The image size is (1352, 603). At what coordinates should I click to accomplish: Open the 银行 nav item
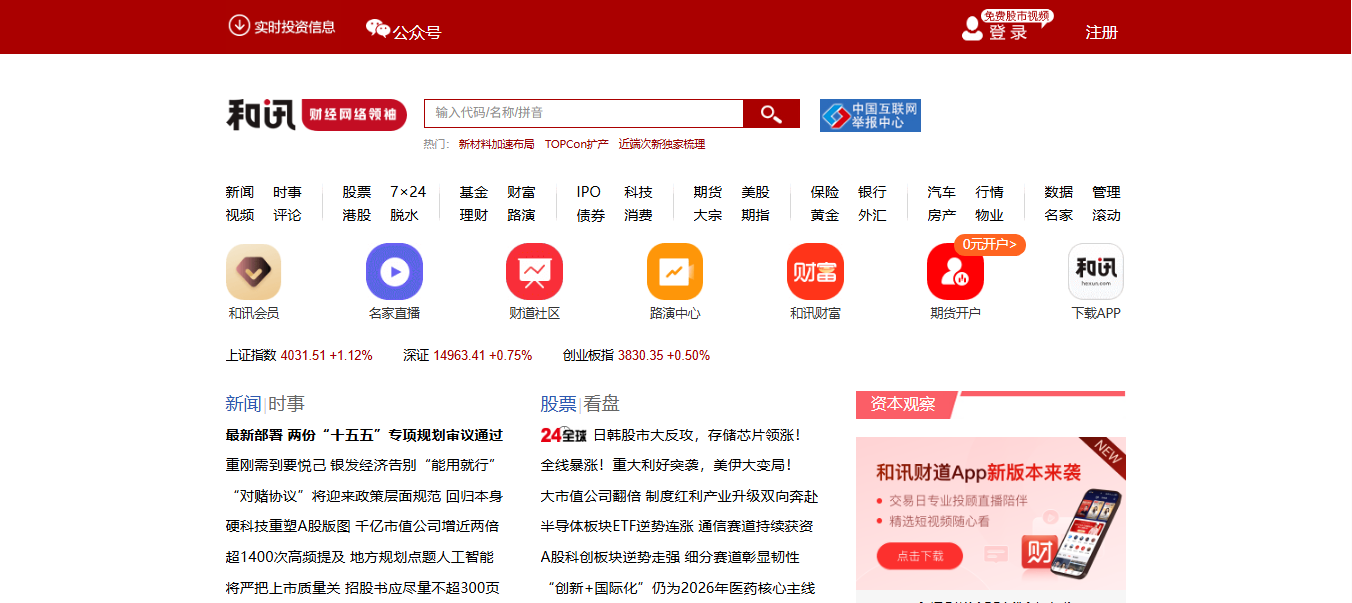pos(872,192)
